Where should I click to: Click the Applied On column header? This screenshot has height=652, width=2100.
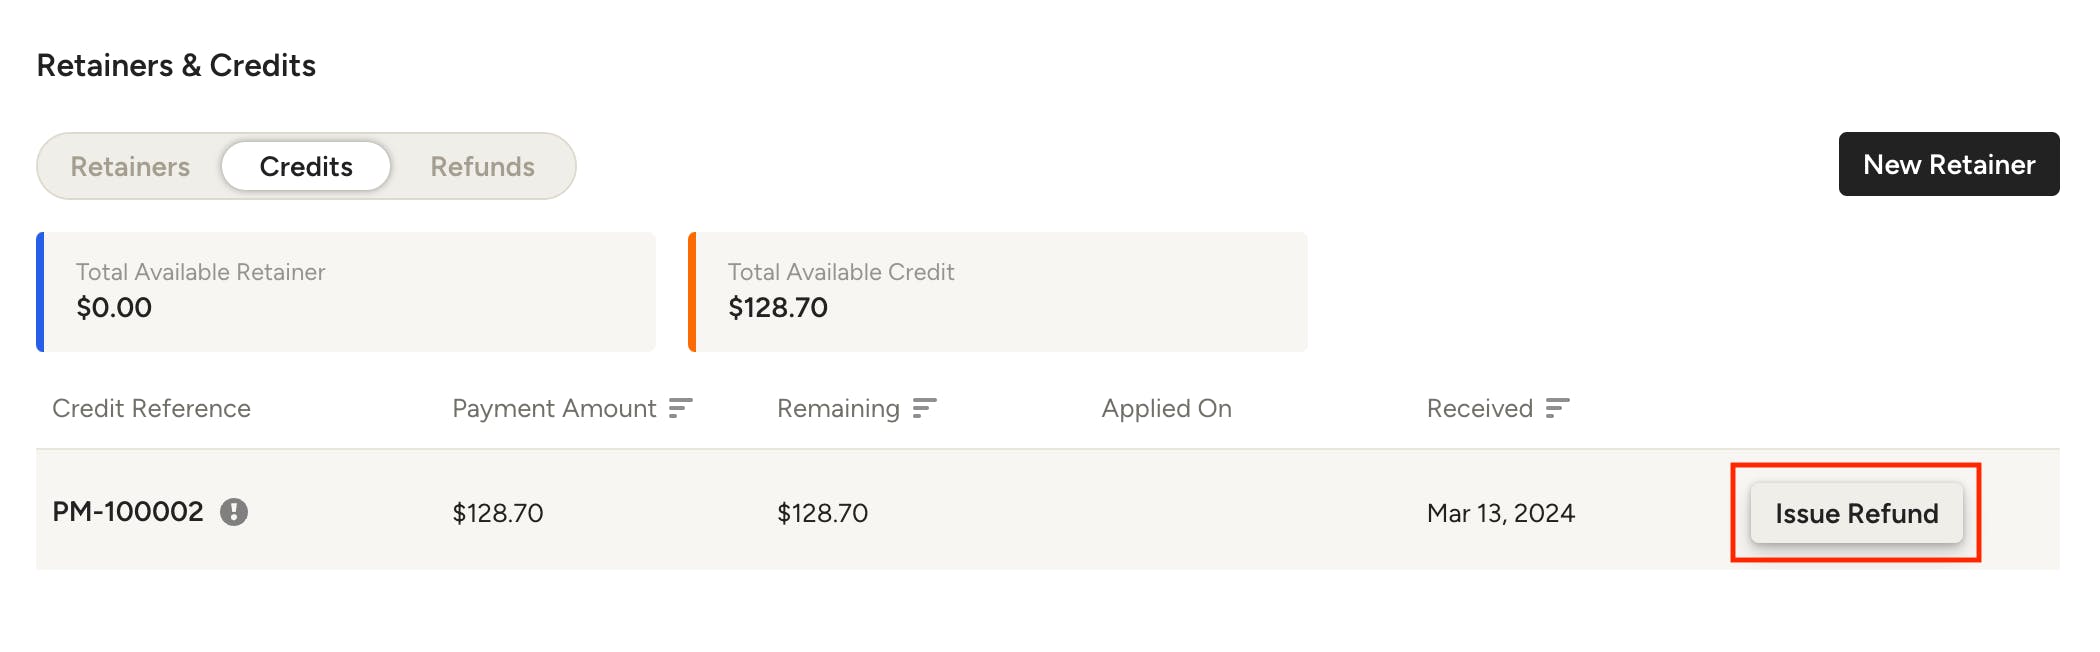[x=1167, y=408]
